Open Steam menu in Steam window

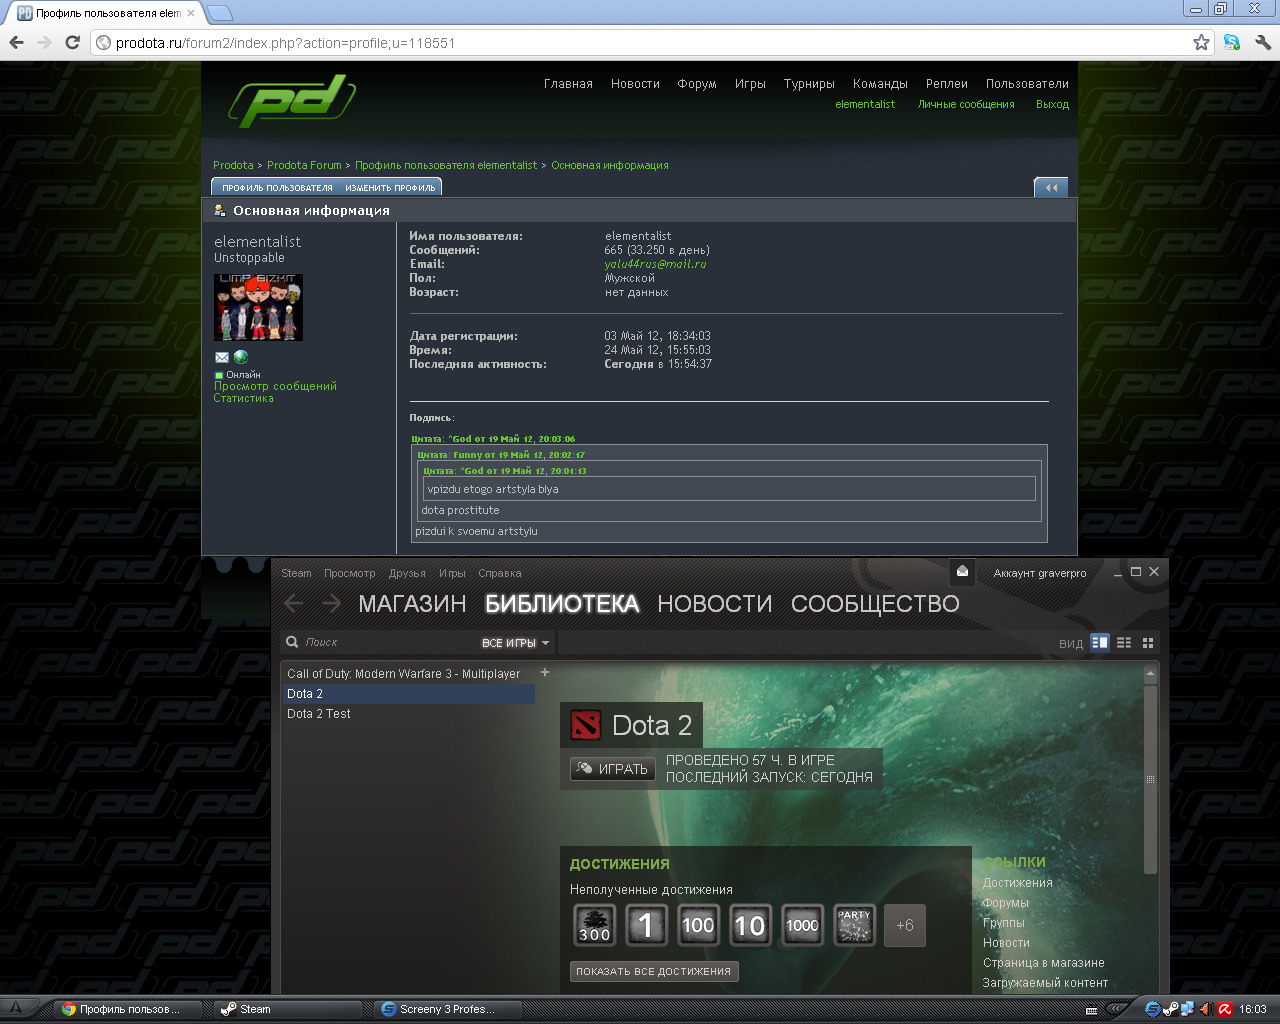[x=296, y=573]
